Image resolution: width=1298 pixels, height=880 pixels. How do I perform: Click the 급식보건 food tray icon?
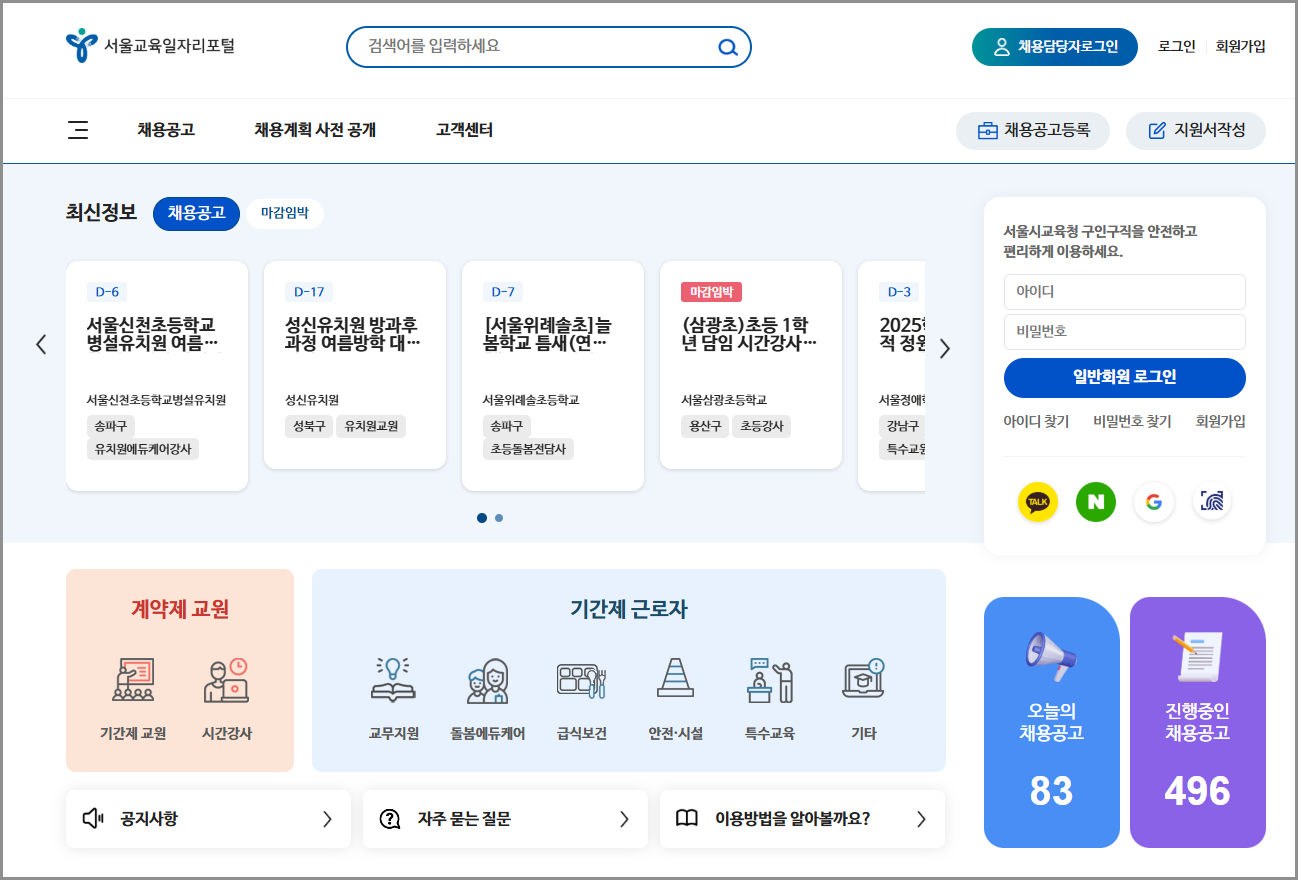(x=581, y=678)
